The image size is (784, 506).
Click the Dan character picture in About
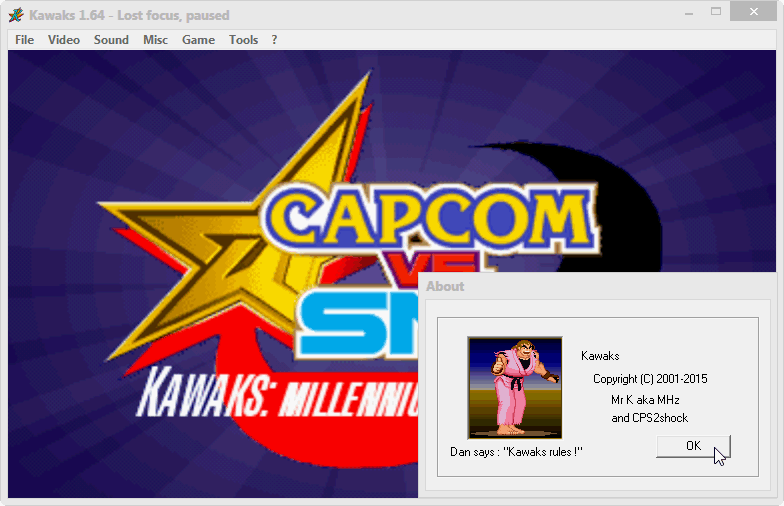[515, 388]
